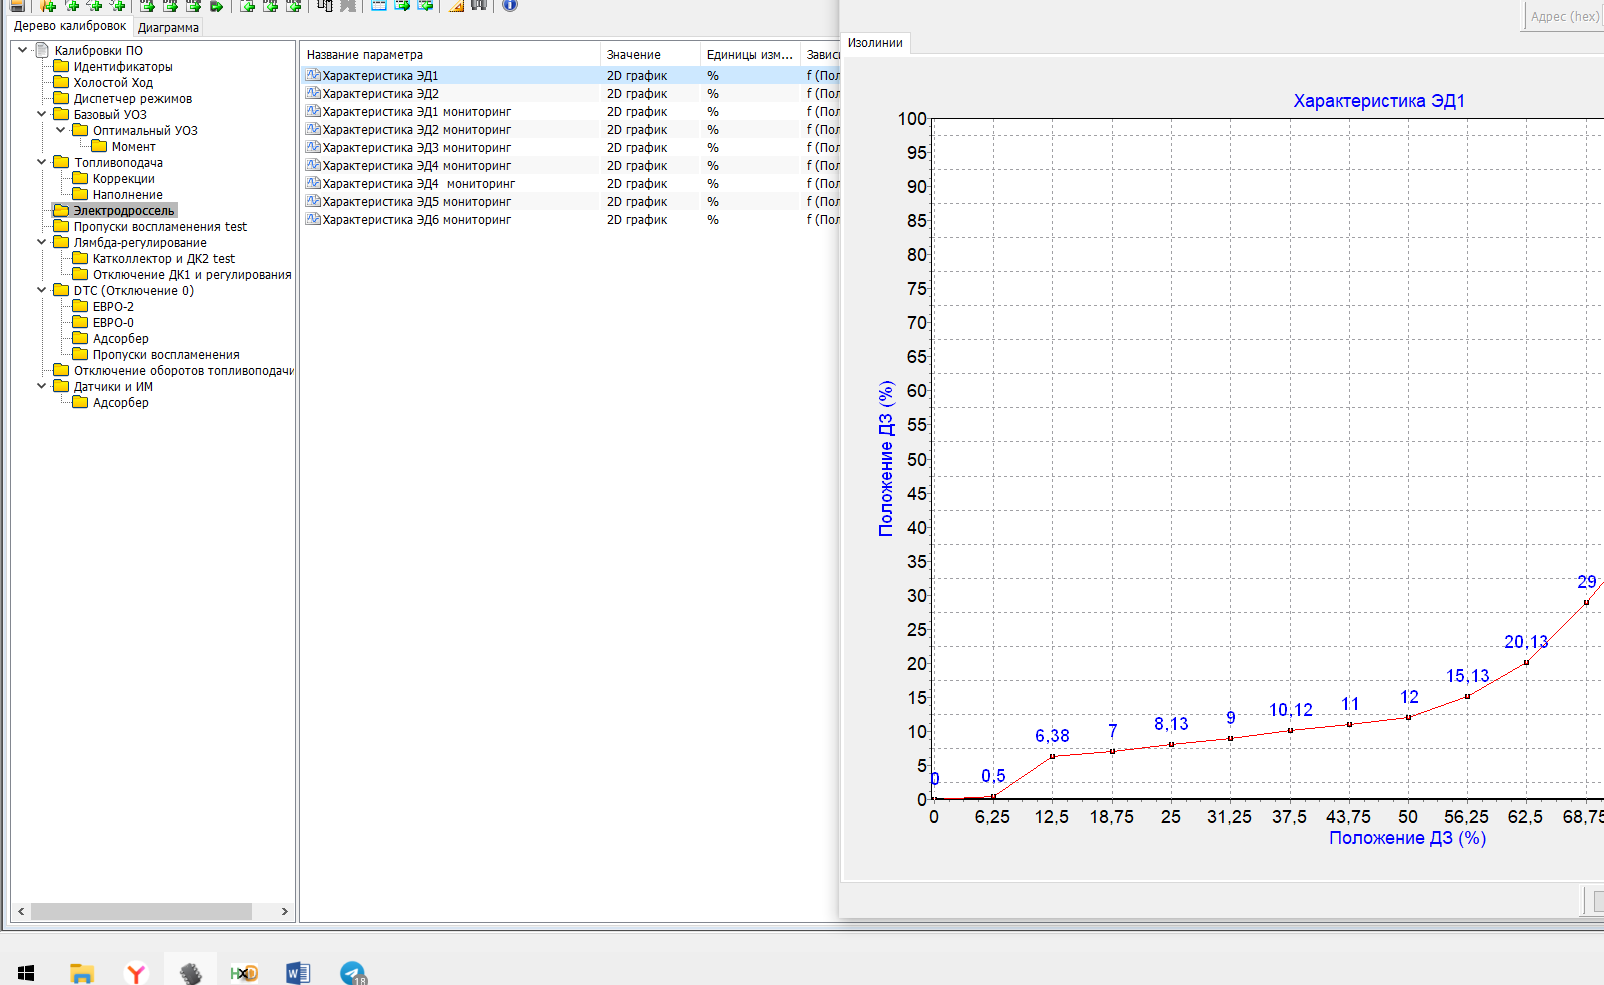Open Telegram from the taskbar
This screenshot has height=985, width=1604.
pyautogui.click(x=352, y=972)
